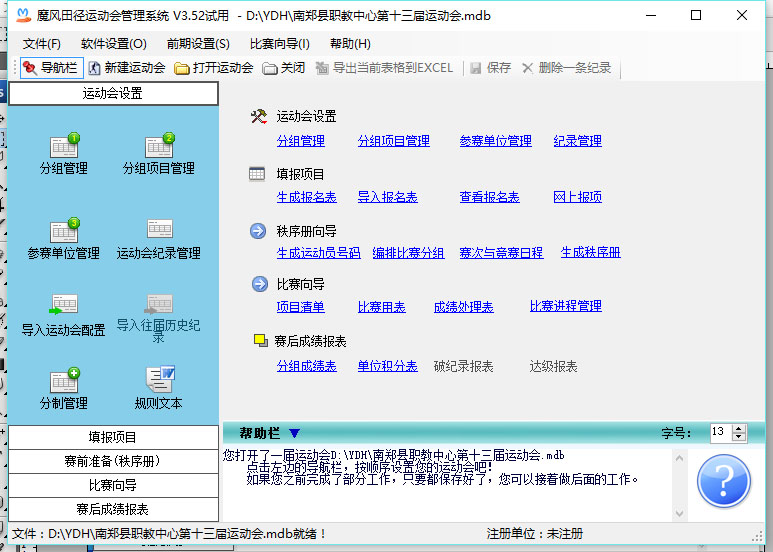The image size is (773, 552).
Task: Open the 规则文本 document icon
Action: (159, 388)
